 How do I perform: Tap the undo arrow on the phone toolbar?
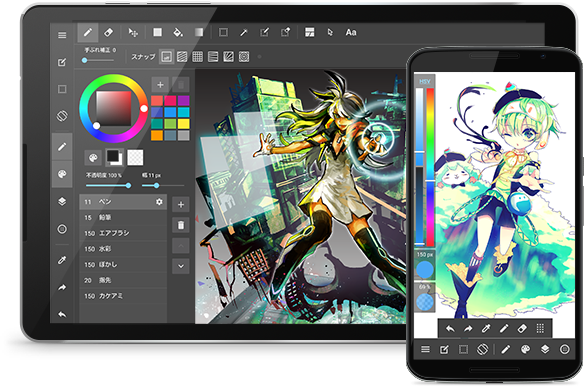click(x=450, y=328)
